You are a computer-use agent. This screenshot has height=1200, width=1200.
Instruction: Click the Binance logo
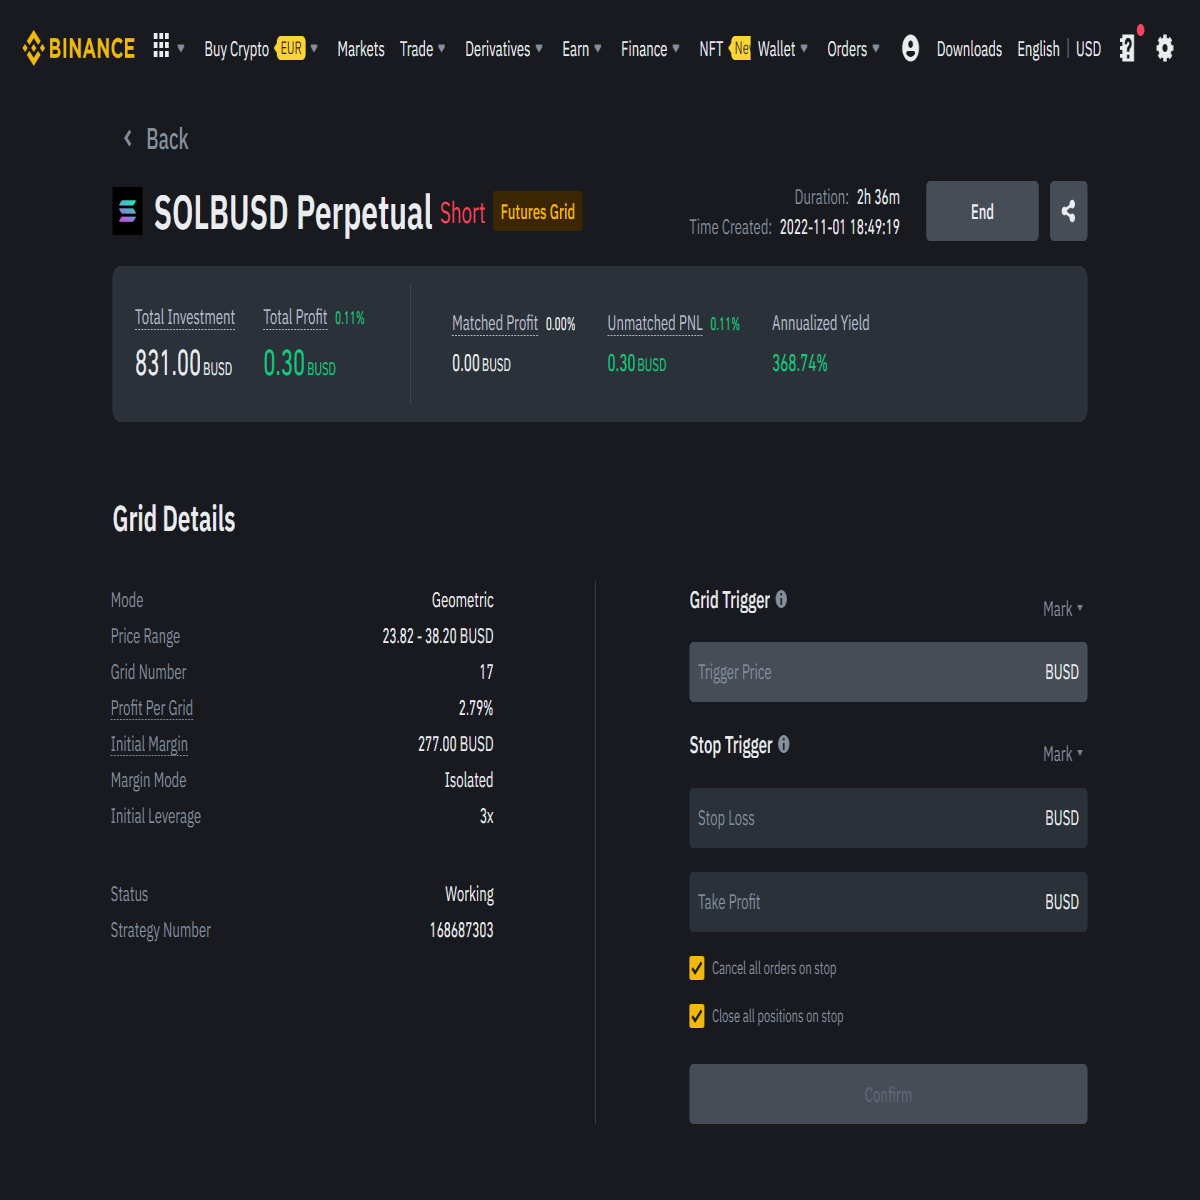(78, 48)
